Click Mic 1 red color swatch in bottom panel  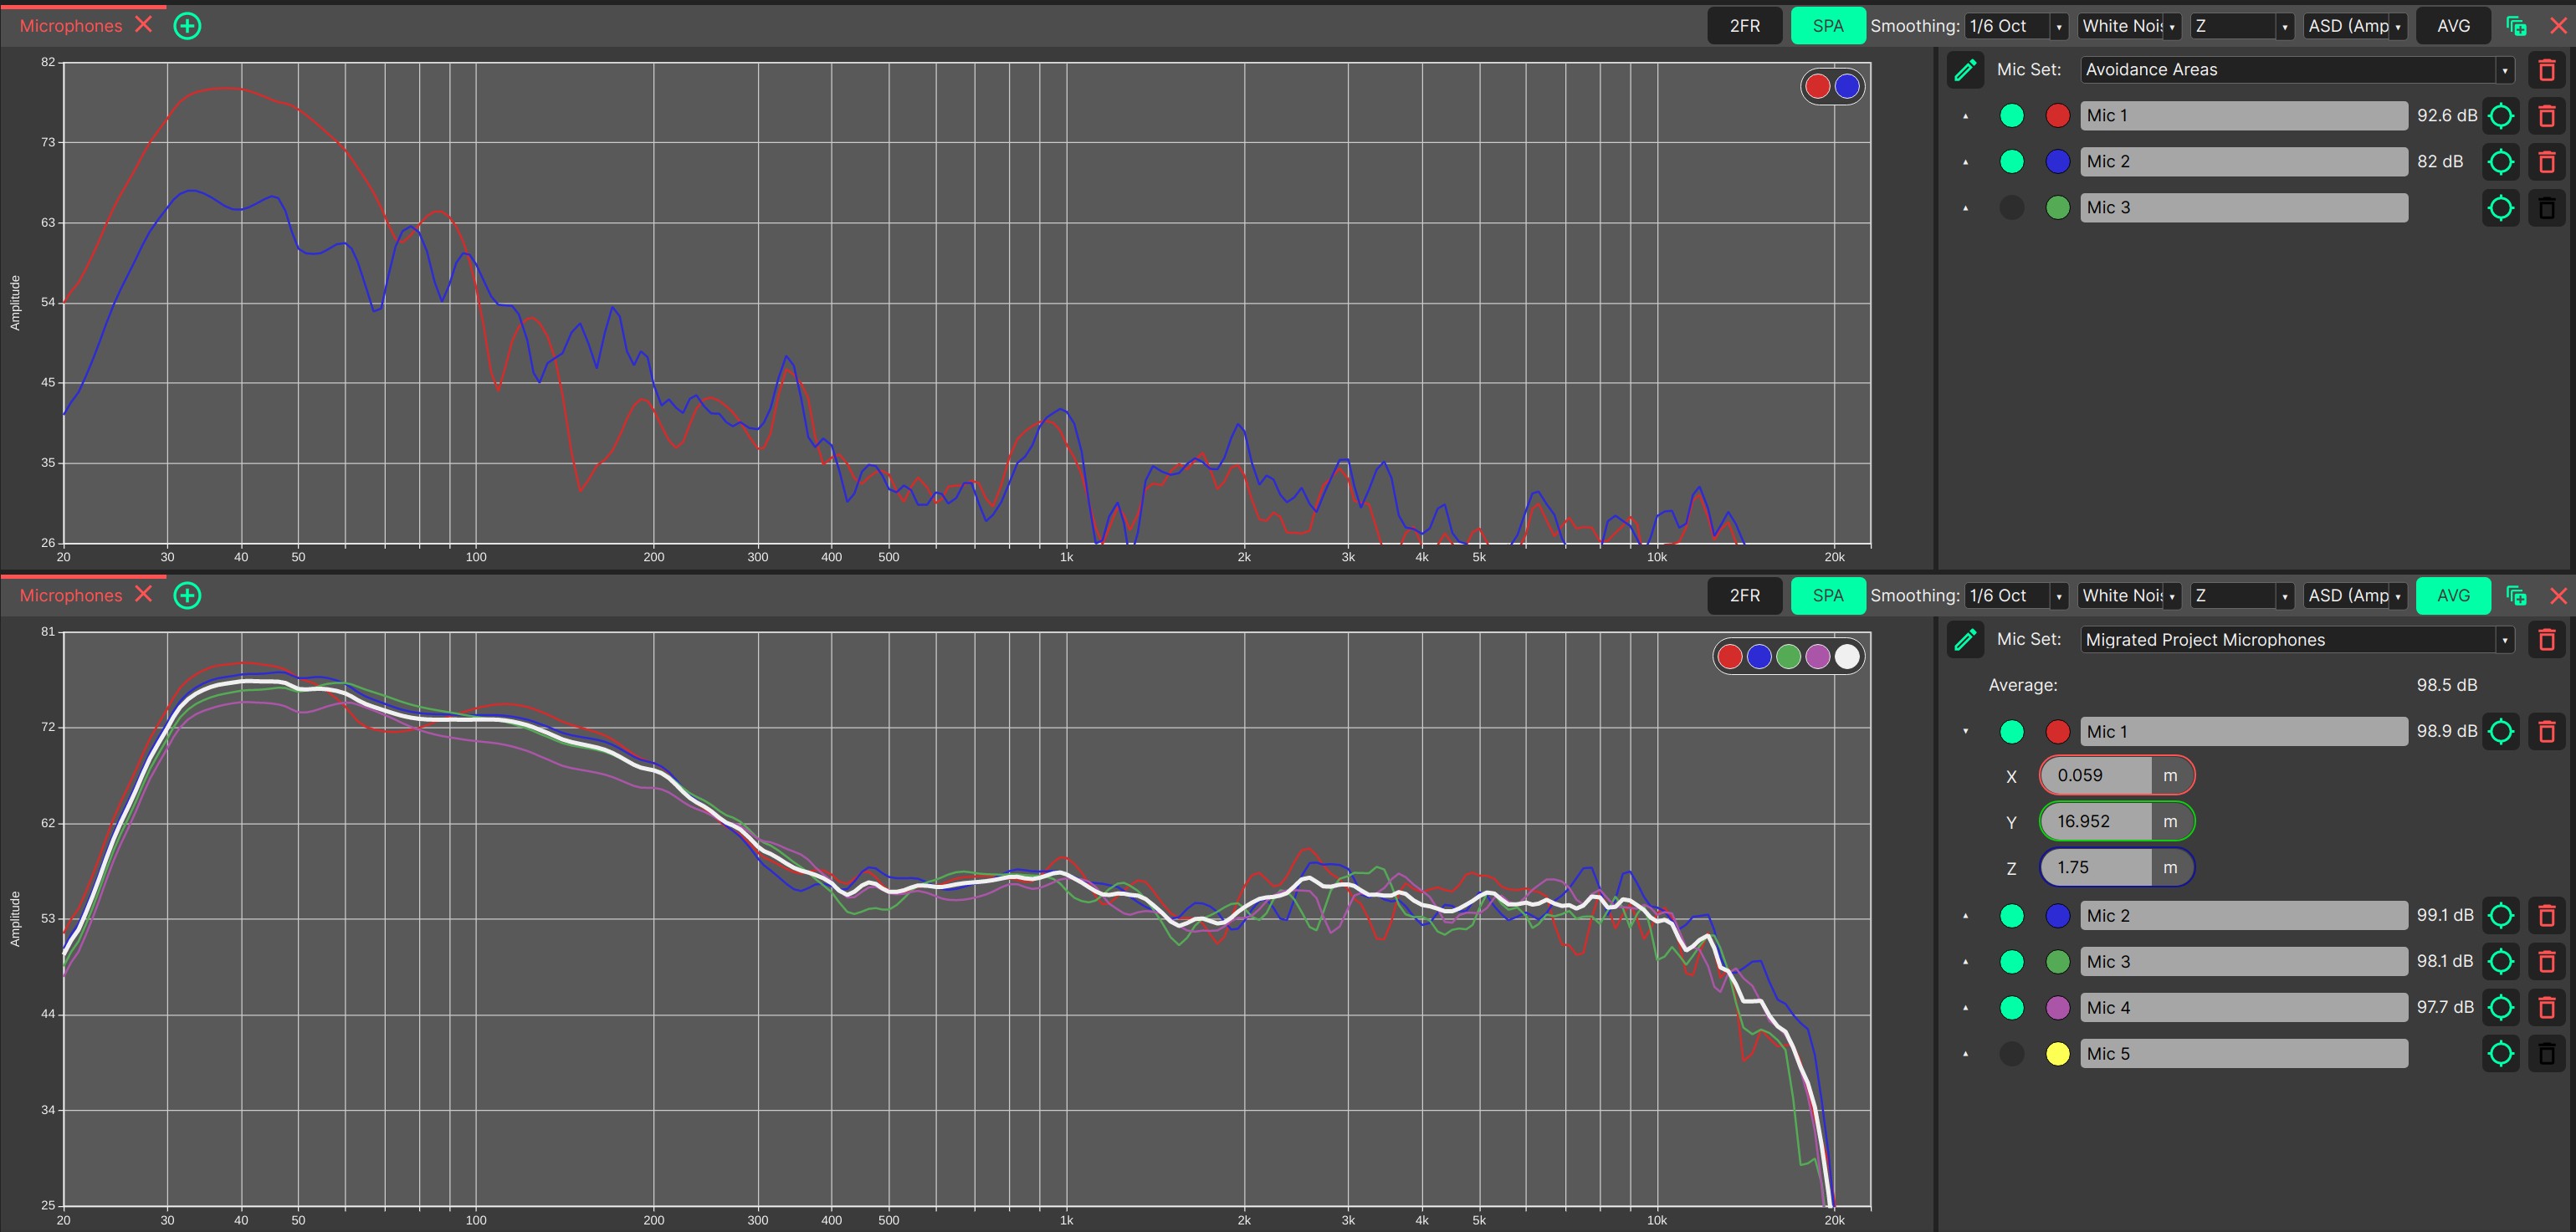click(x=2057, y=732)
